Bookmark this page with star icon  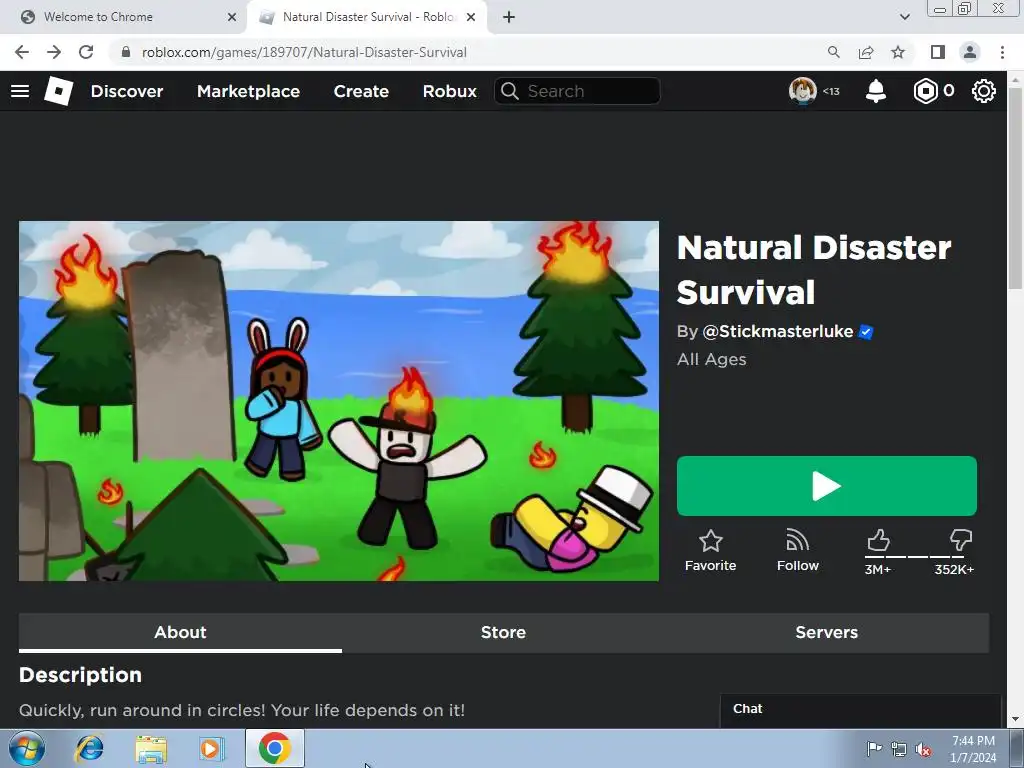[x=898, y=52]
